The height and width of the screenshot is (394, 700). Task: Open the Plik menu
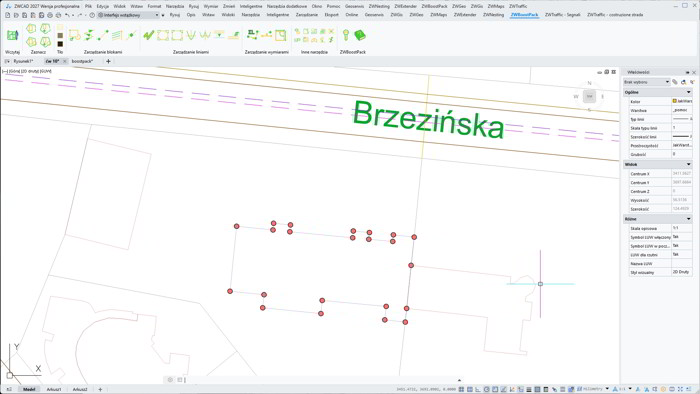click(x=88, y=6)
